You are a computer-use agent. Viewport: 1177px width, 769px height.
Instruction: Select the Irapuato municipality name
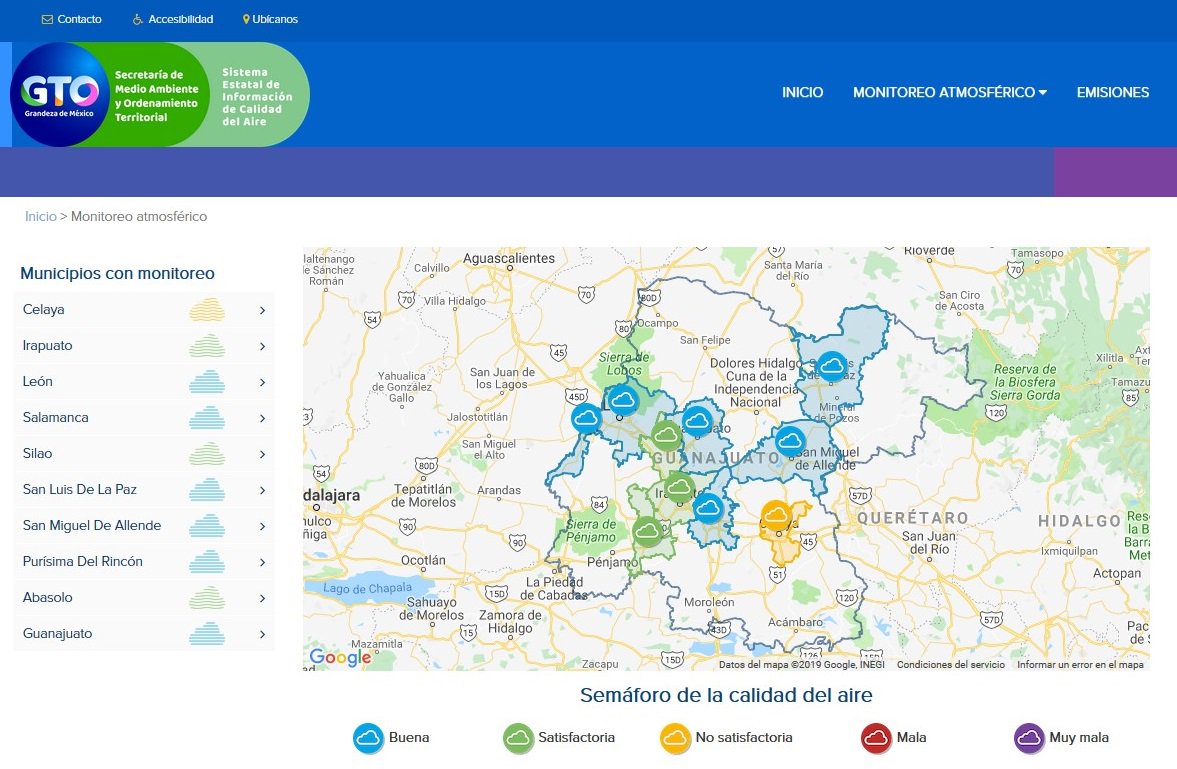(47, 345)
